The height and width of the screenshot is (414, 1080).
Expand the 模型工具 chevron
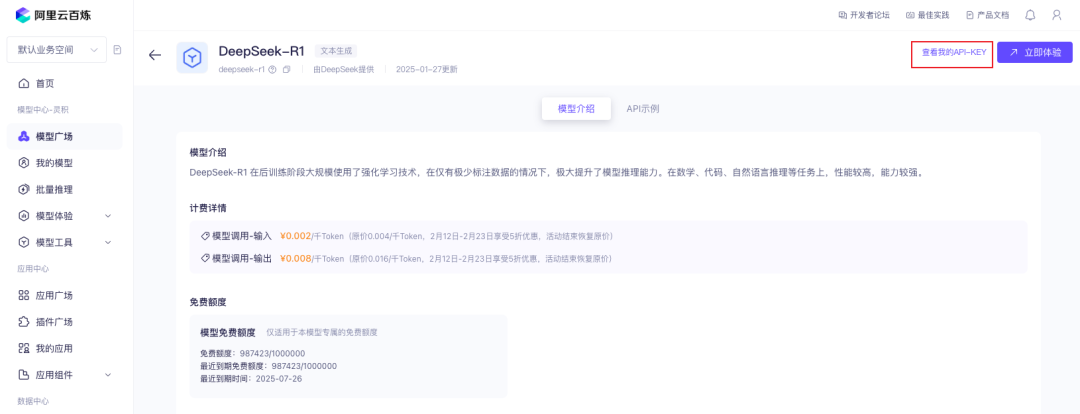(x=107, y=242)
